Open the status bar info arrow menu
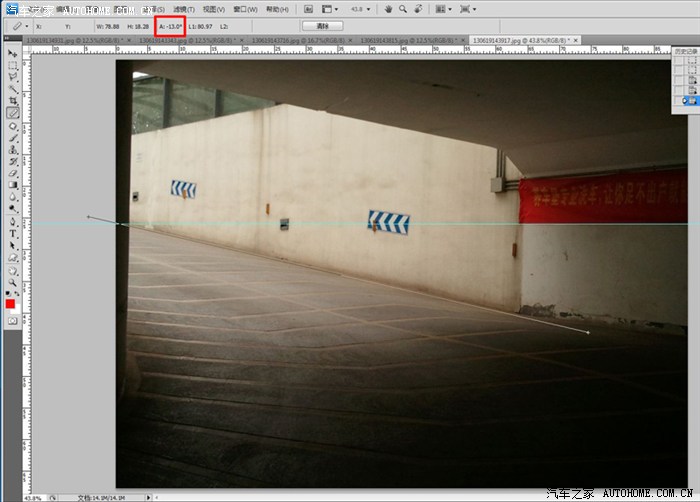The height and width of the screenshot is (502, 700). tap(149, 497)
